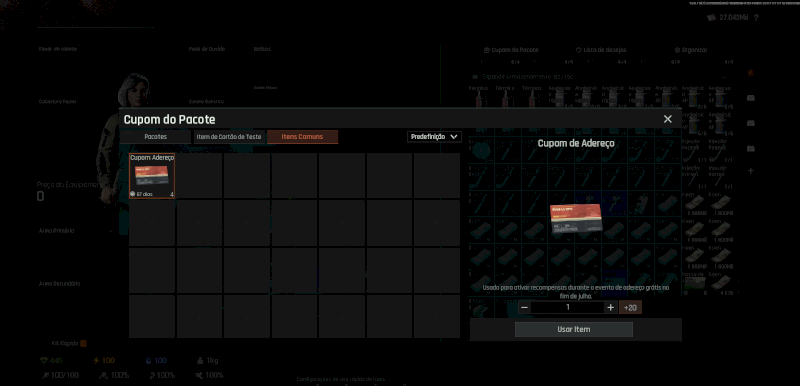Viewport: 800px width, 386px height.
Task: Select the Arma Secundária slot
Action: click(x=60, y=284)
